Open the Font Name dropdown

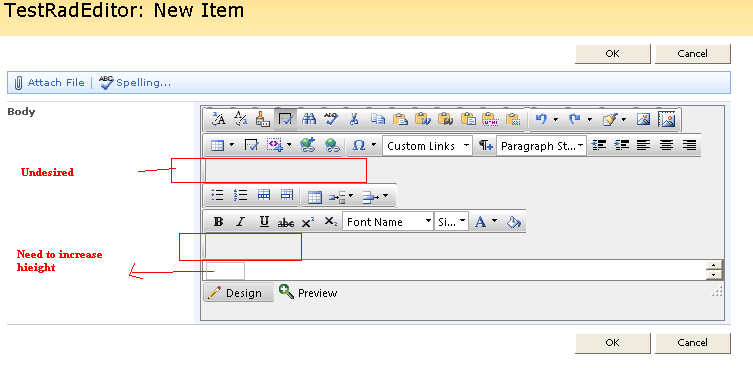388,222
